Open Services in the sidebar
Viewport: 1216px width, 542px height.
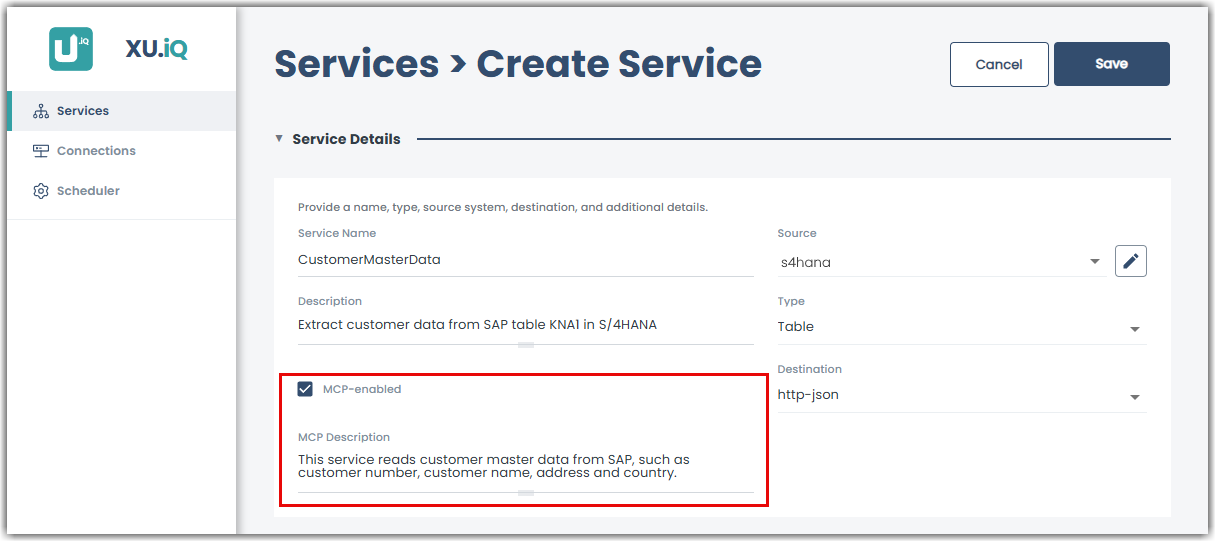[x=122, y=111]
